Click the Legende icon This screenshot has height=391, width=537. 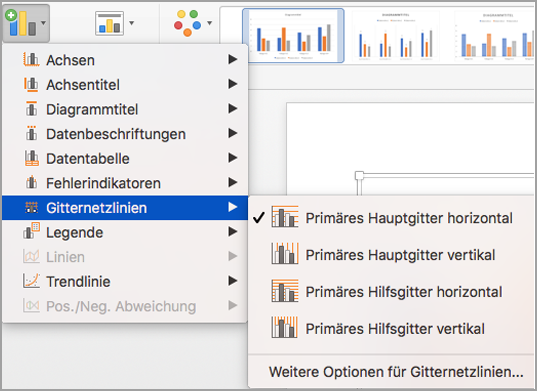(x=31, y=231)
